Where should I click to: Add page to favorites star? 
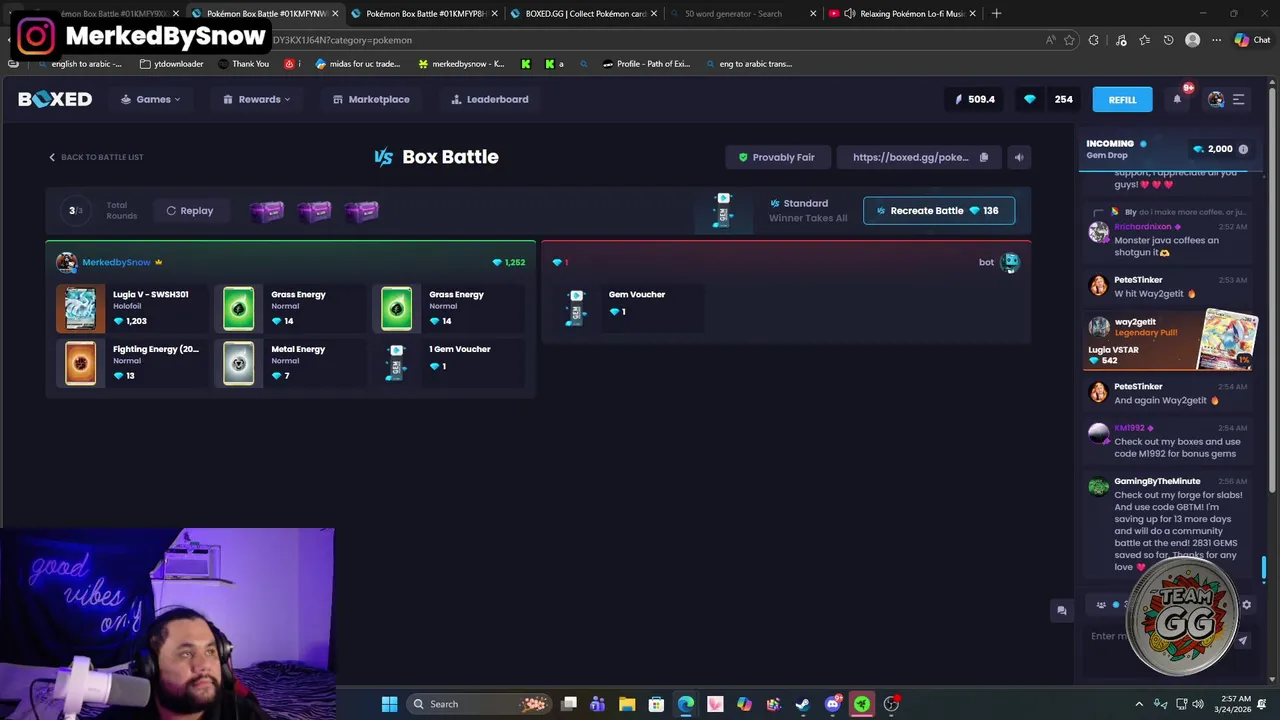pyautogui.click(x=1069, y=40)
